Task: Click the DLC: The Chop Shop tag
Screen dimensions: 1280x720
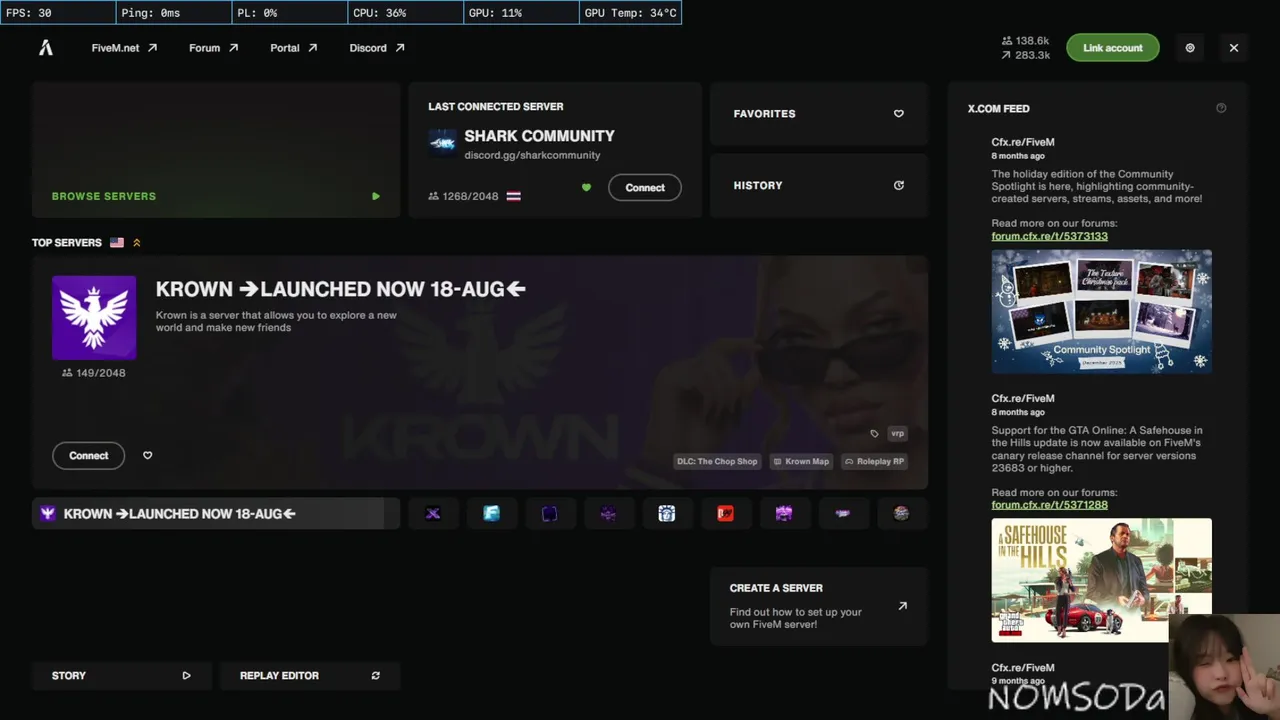Action: tap(717, 462)
